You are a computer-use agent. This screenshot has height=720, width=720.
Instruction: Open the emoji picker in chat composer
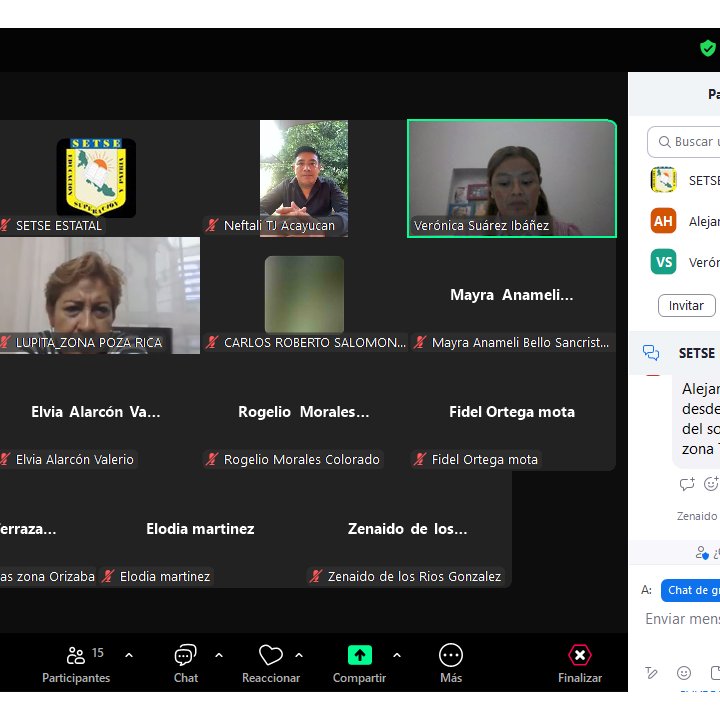[x=684, y=673]
